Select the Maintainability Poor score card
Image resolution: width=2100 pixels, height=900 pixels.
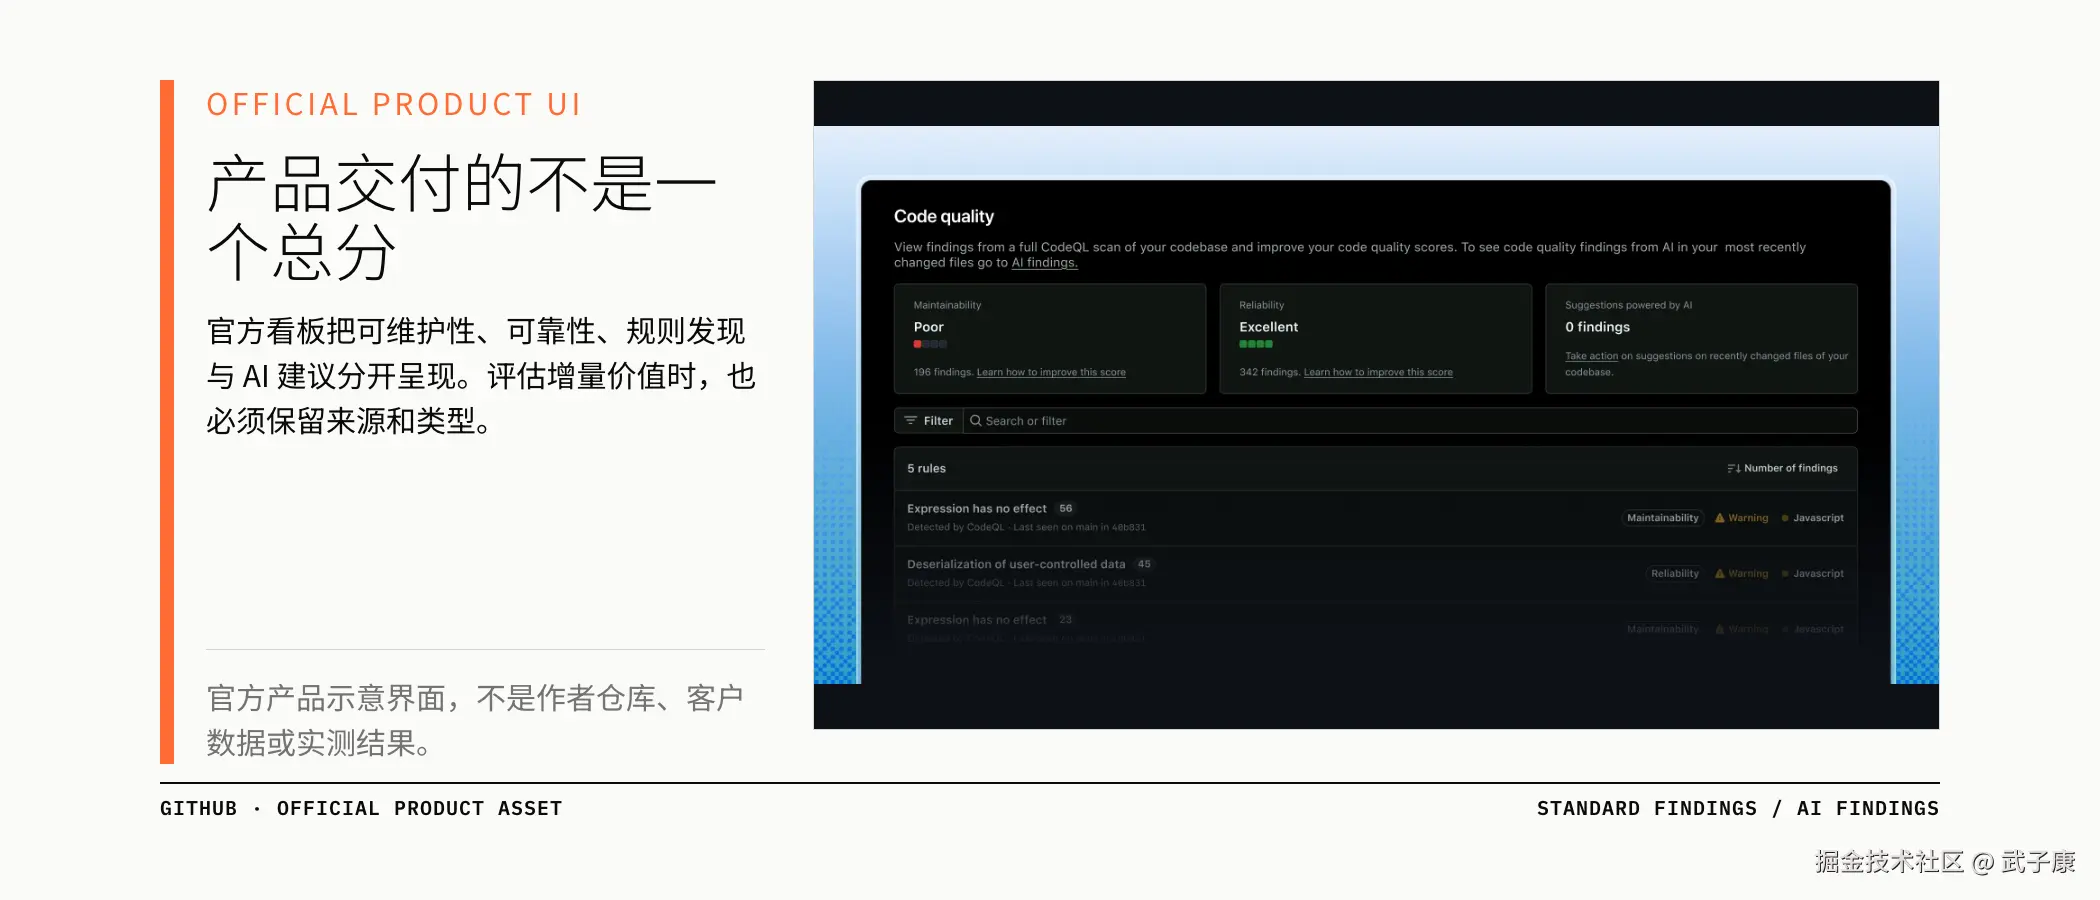pos(1050,339)
